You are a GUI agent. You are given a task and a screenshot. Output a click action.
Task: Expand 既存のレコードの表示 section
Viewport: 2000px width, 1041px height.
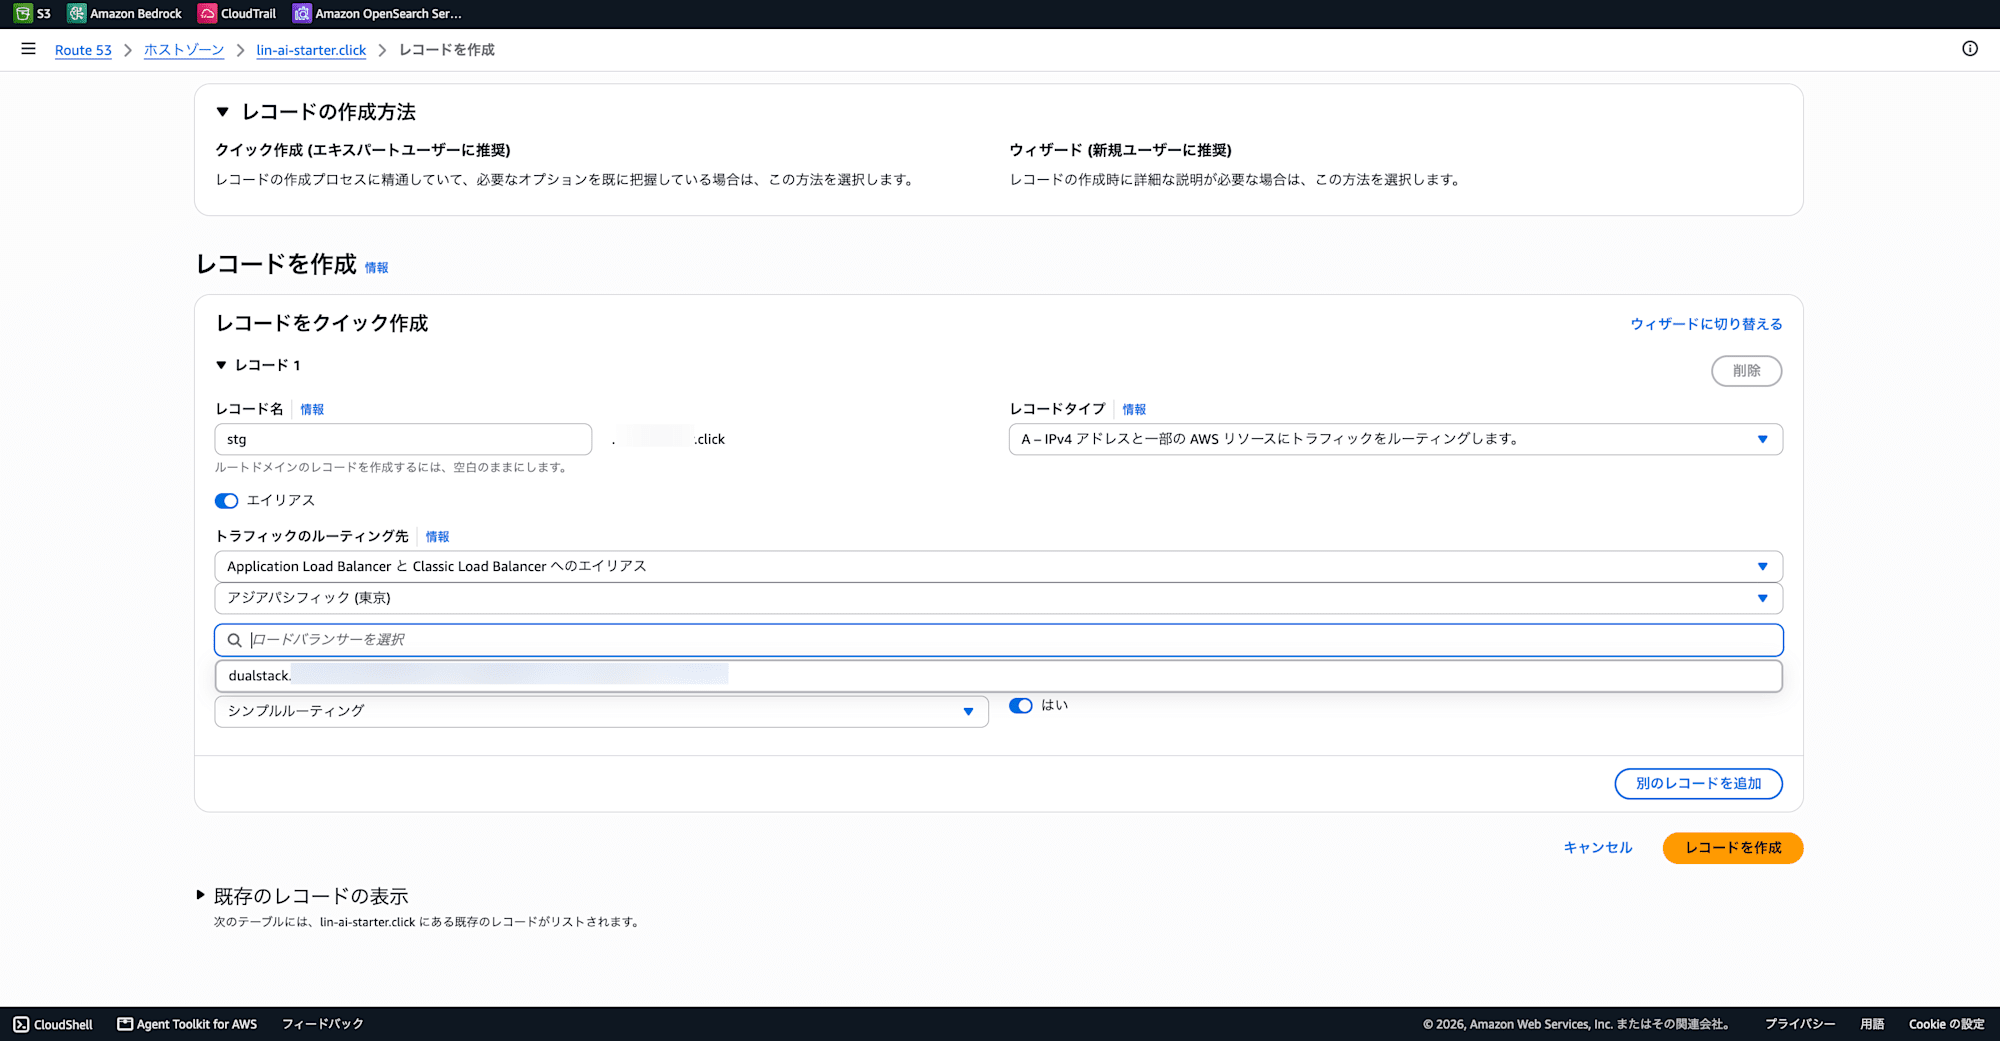pos(200,895)
